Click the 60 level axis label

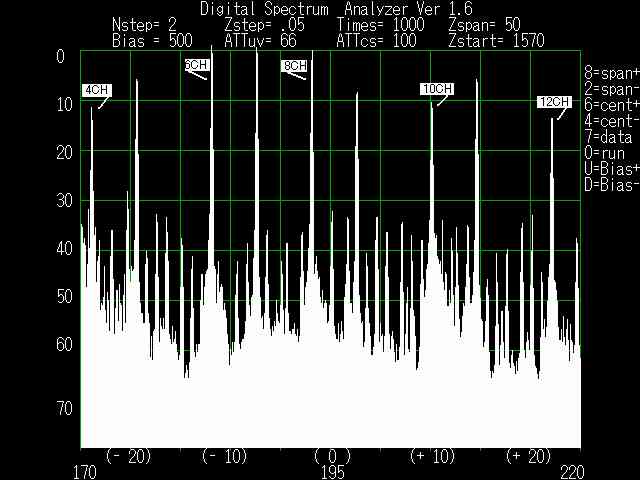(x=64, y=344)
